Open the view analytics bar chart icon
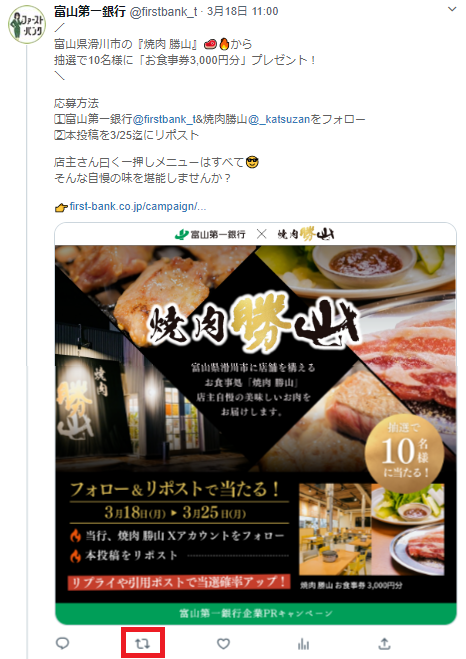This screenshot has width=466, height=659. click(303, 644)
